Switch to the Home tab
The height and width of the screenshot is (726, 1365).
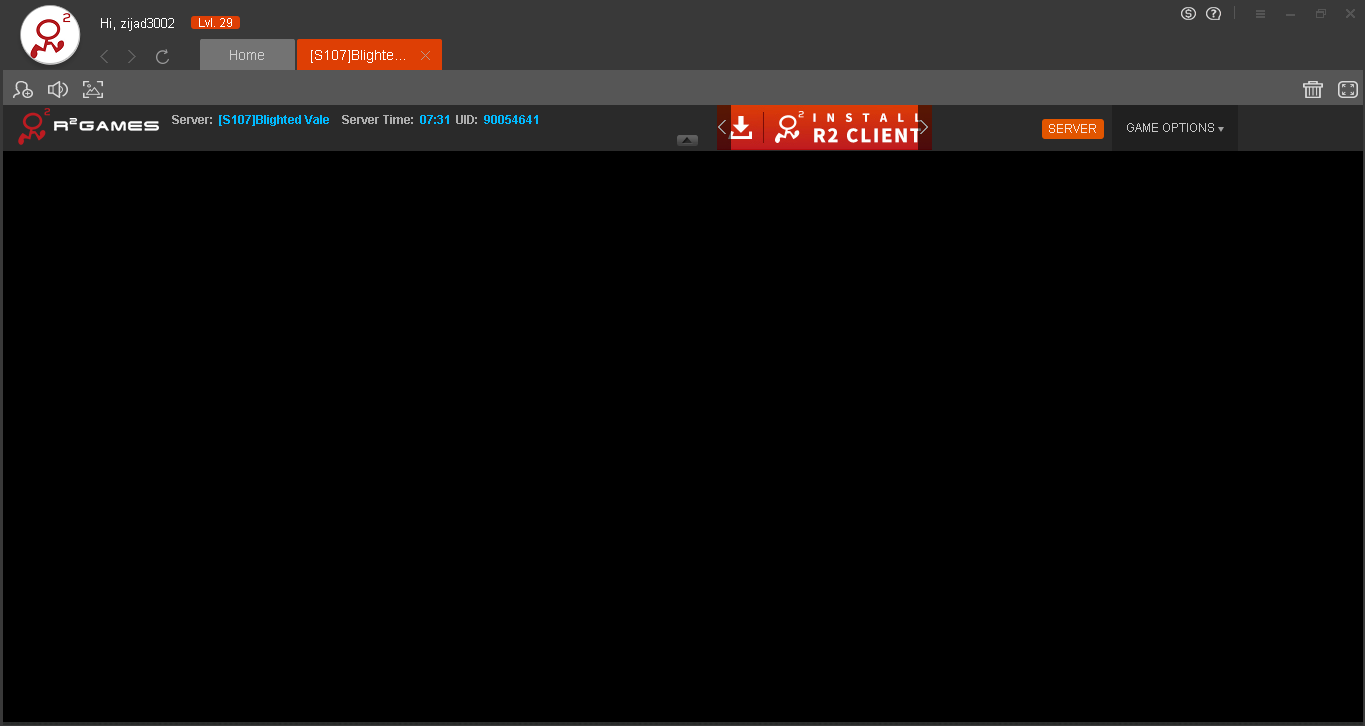click(x=247, y=55)
